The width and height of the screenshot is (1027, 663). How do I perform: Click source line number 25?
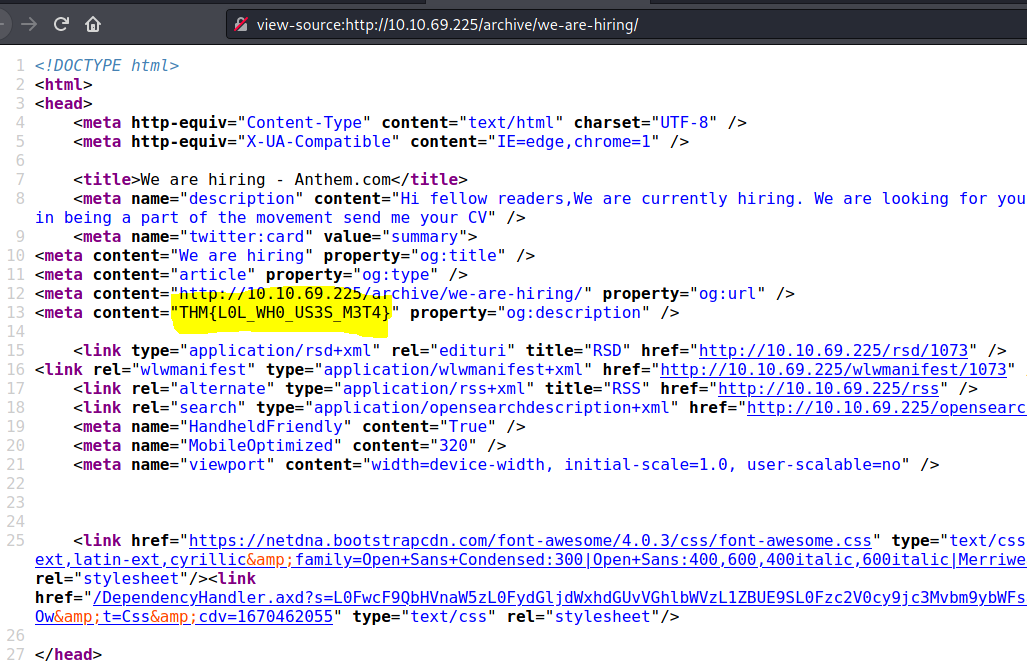[x=16, y=540]
